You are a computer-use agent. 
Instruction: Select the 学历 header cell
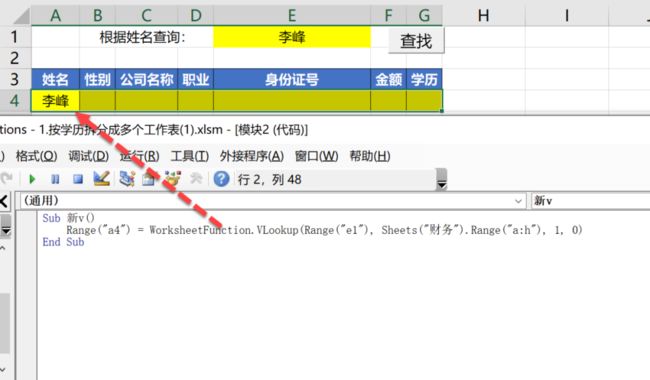coord(424,79)
